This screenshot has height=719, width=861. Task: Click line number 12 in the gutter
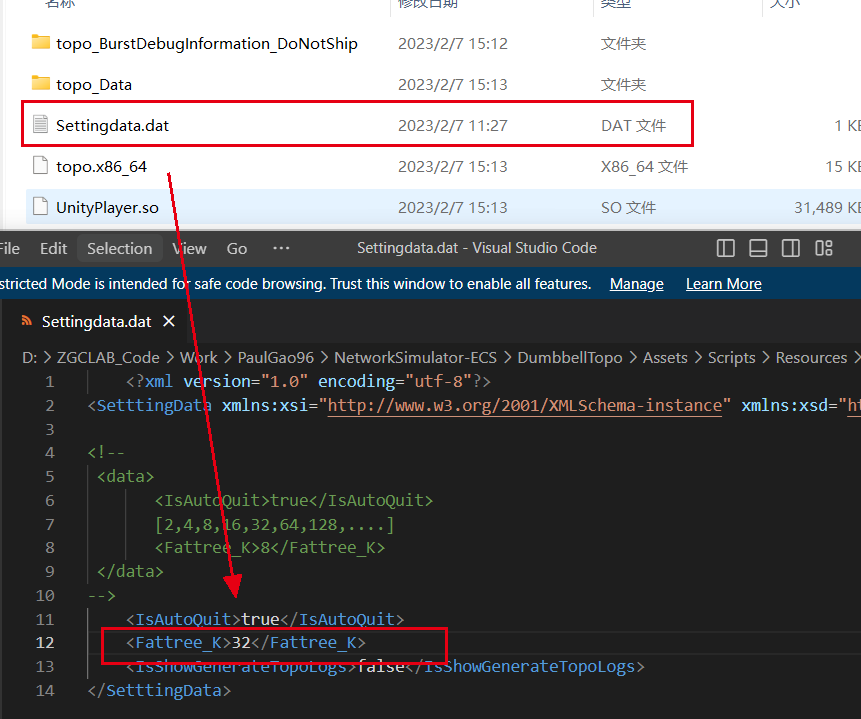[x=45, y=643]
